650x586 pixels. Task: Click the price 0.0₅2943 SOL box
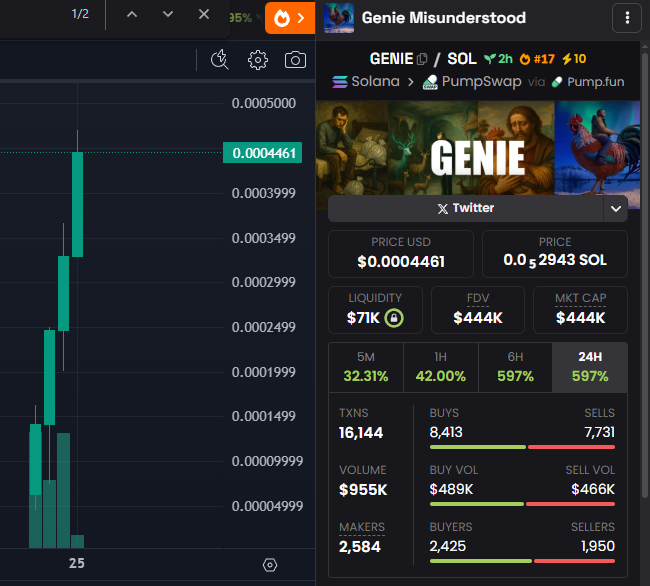pyautogui.click(x=555, y=254)
